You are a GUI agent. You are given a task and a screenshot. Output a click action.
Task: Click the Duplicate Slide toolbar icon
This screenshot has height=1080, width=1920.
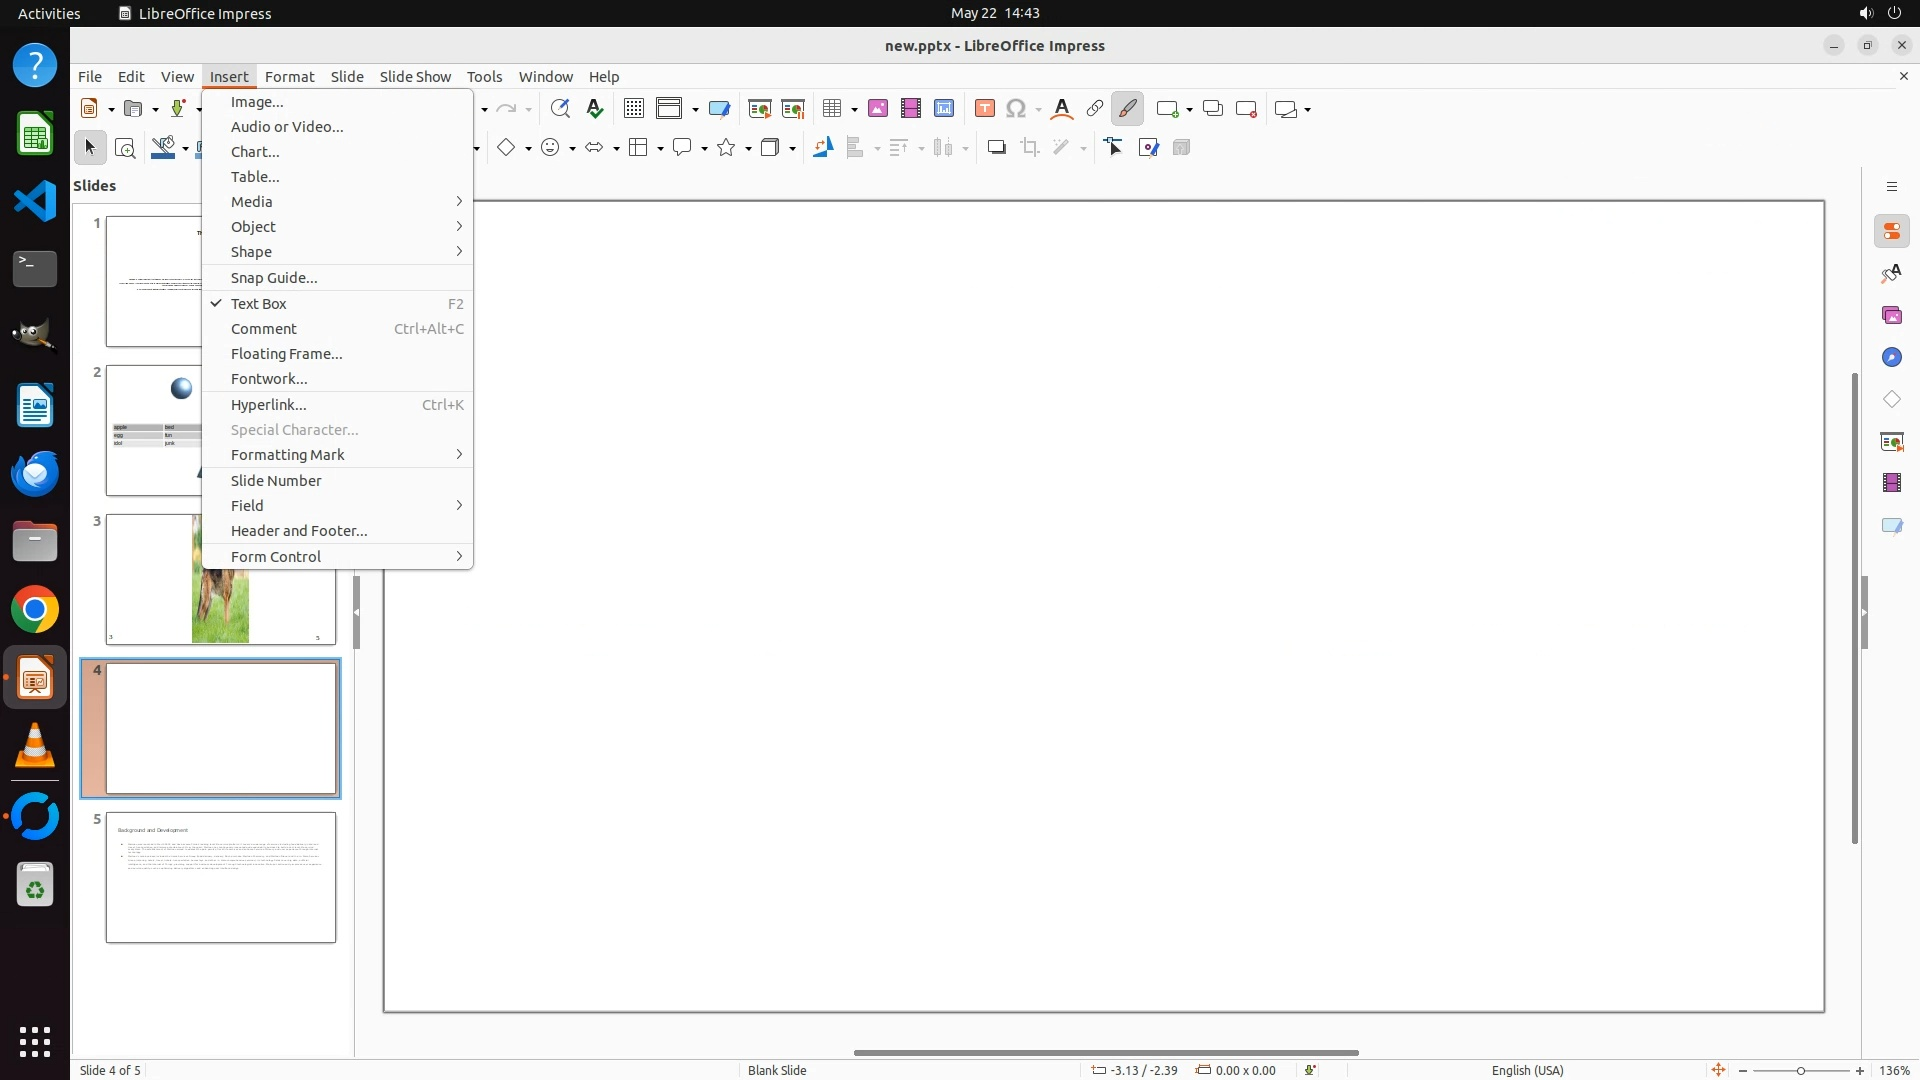click(x=1213, y=108)
